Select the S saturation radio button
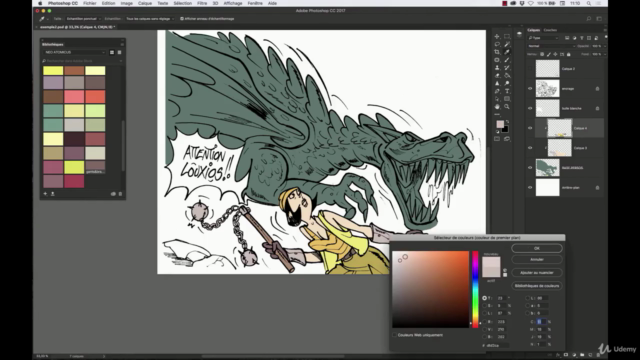The width and height of the screenshot is (640, 360). tap(484, 306)
